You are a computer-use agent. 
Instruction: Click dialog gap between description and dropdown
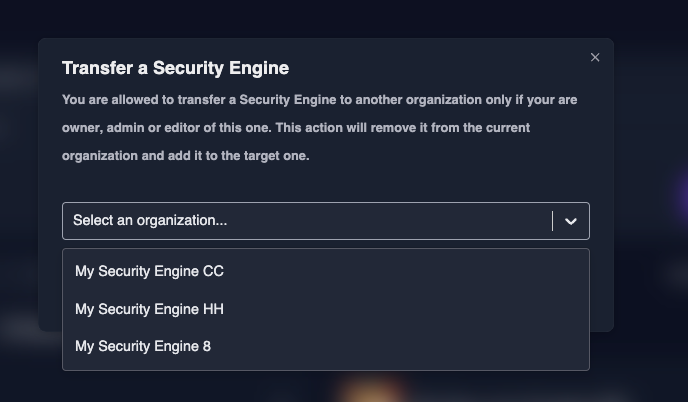[325, 186]
